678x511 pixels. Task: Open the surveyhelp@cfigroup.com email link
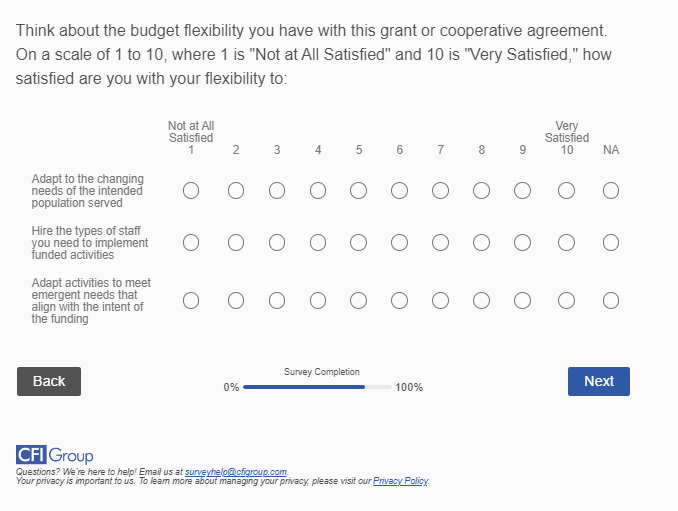236,471
